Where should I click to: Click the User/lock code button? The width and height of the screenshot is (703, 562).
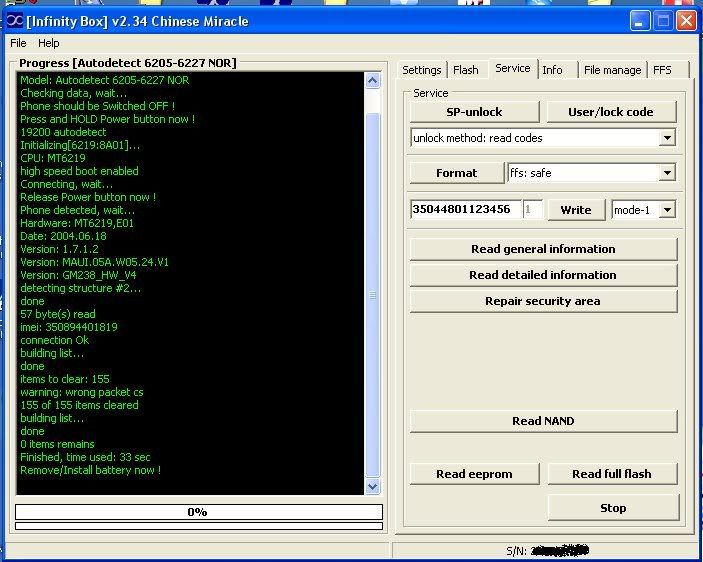[611, 112]
